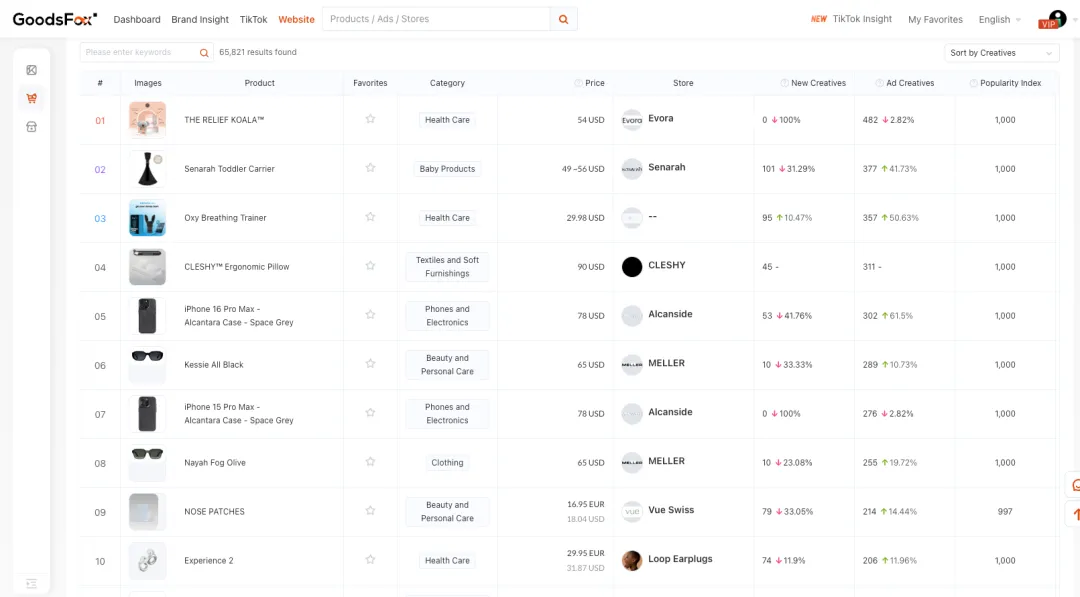This screenshot has height=597, width=1080.
Task: Click the Alcanside logo in iPhone 16 row
Action: pyautogui.click(x=632, y=315)
